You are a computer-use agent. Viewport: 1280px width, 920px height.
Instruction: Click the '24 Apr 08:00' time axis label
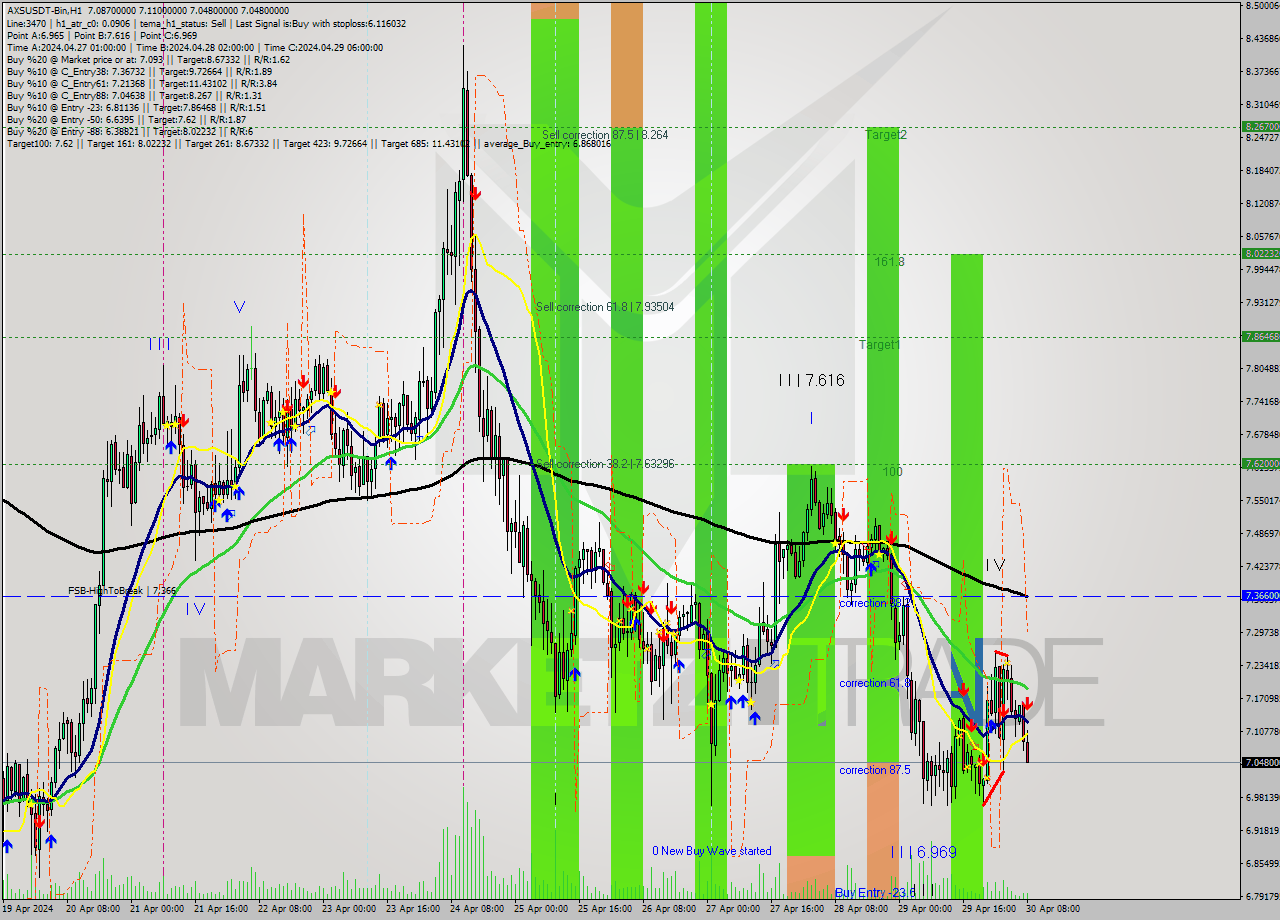click(477, 909)
